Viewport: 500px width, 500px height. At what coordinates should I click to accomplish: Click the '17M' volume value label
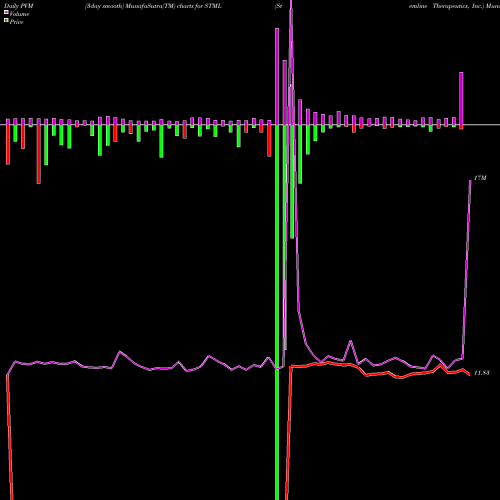[480, 178]
